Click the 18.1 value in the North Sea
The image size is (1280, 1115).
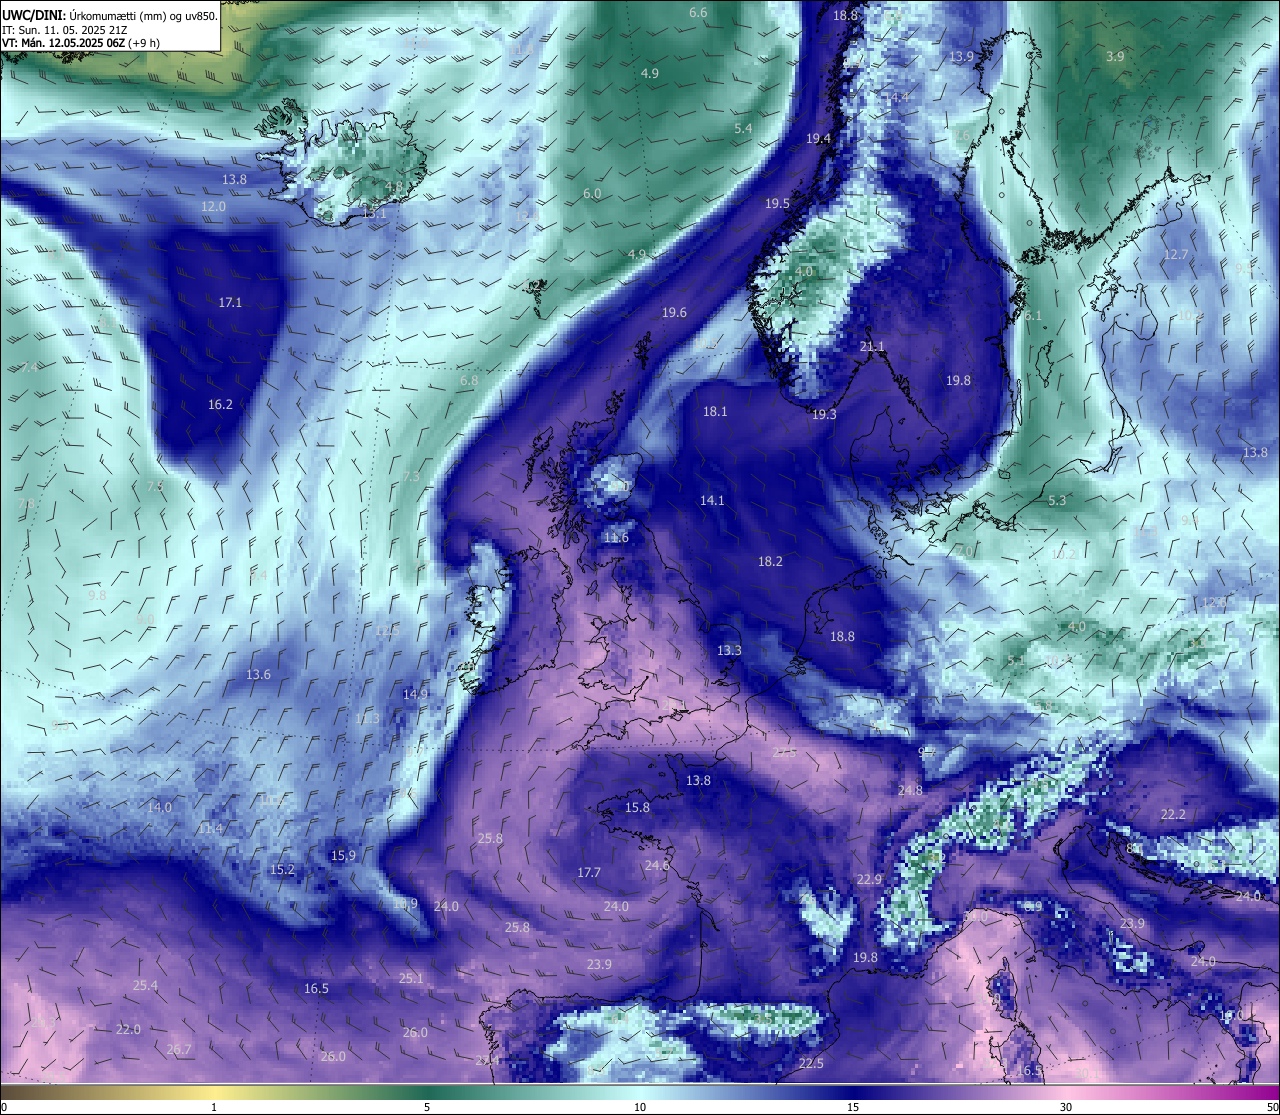pos(715,412)
